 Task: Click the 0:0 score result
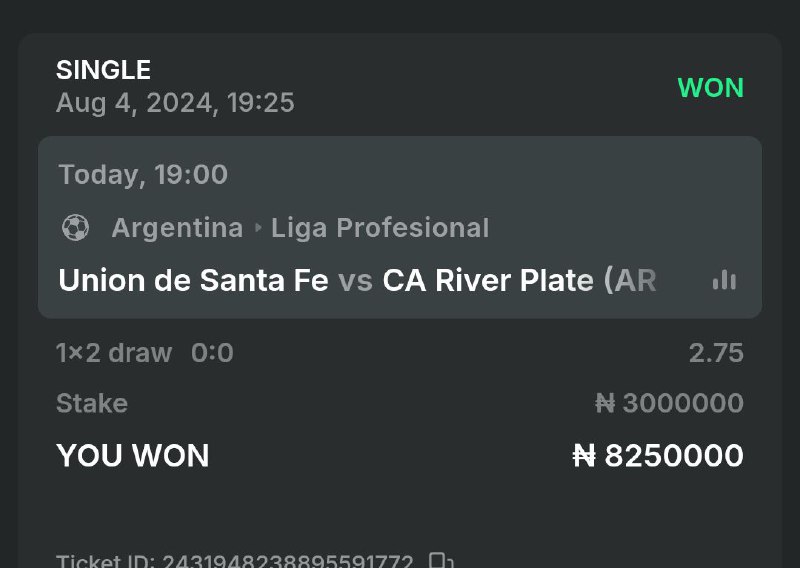pos(212,353)
